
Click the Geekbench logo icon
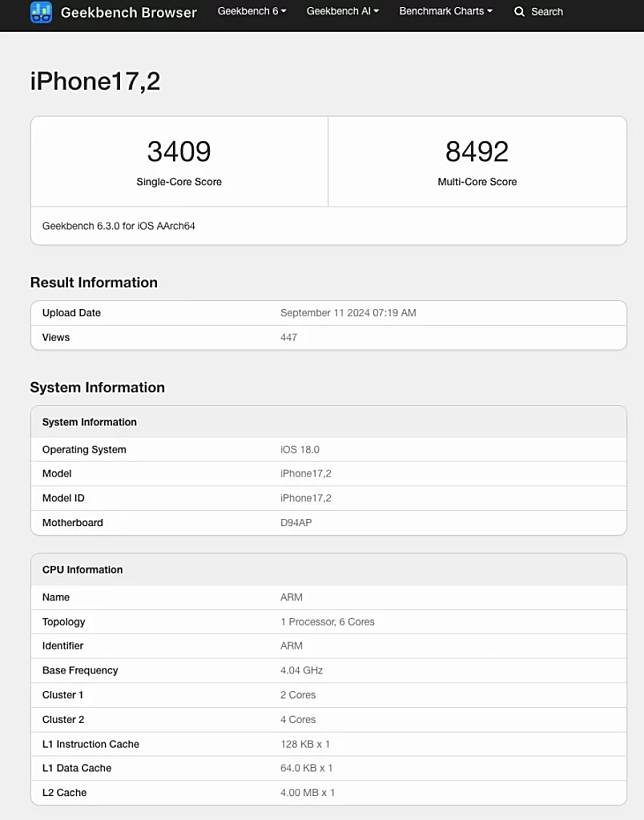[x=41, y=12]
